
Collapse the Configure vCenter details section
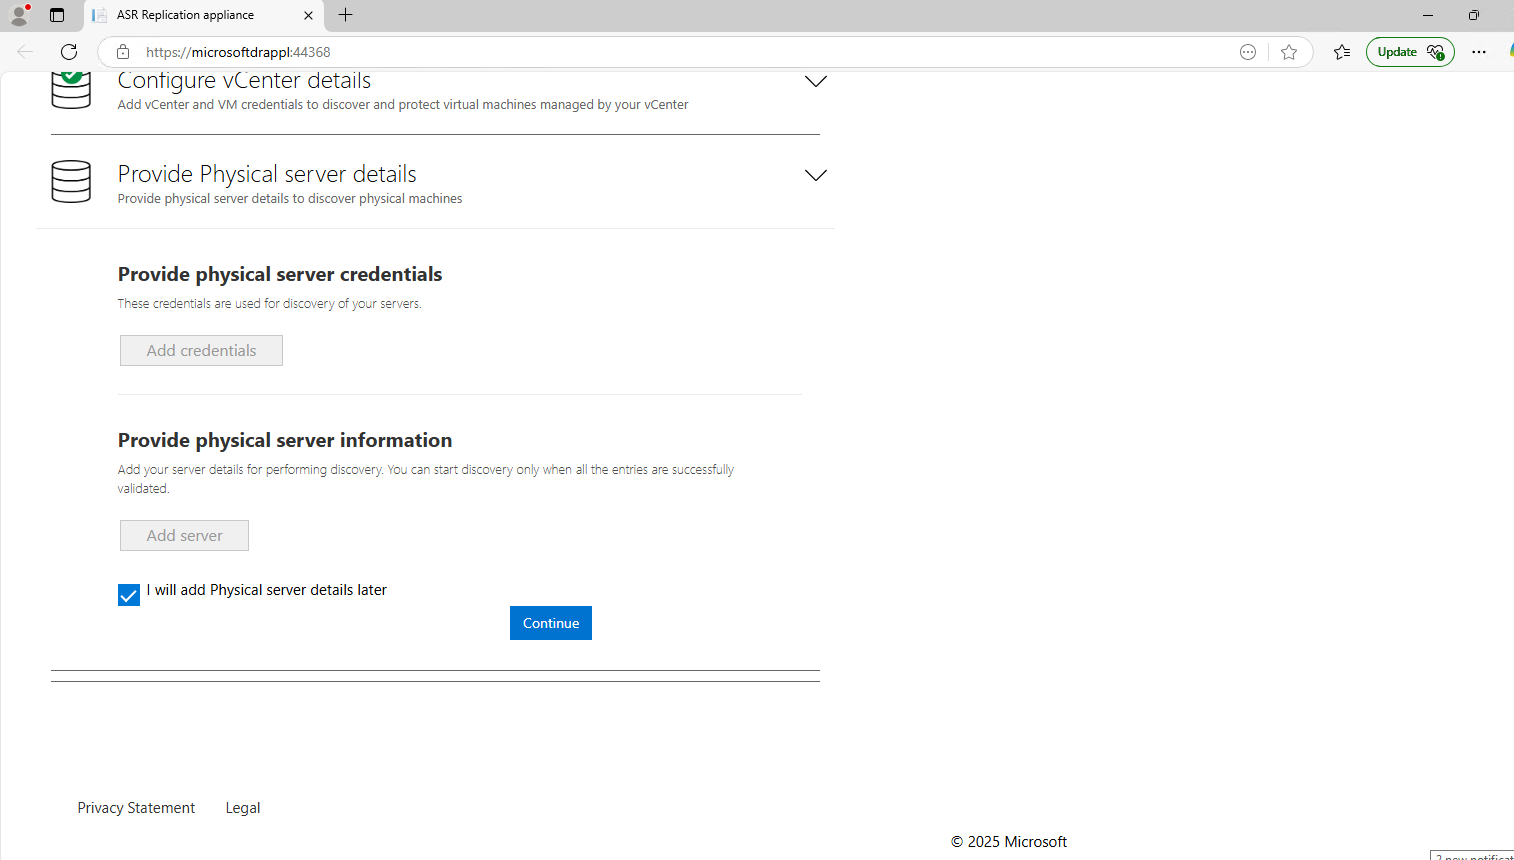(816, 81)
